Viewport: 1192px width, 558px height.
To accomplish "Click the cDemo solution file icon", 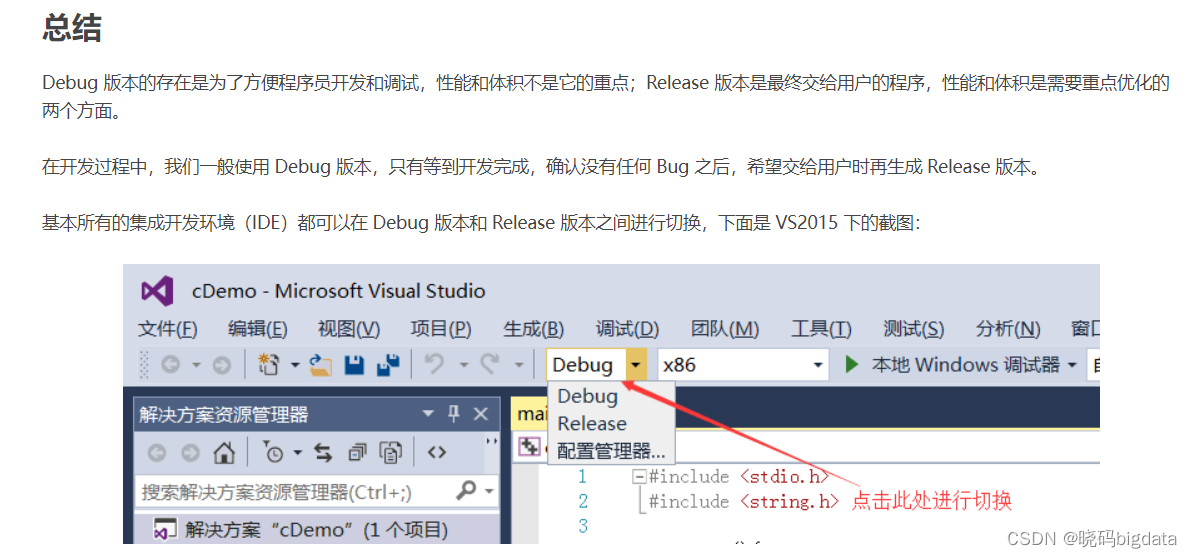I will (163, 530).
